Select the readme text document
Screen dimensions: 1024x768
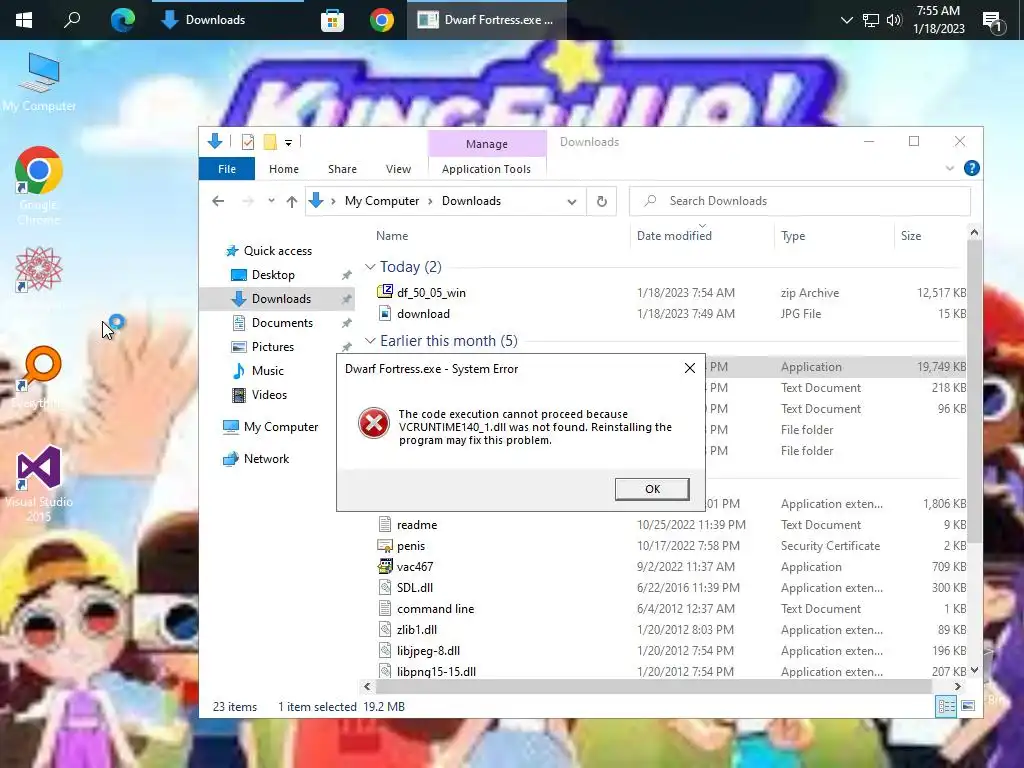417,524
